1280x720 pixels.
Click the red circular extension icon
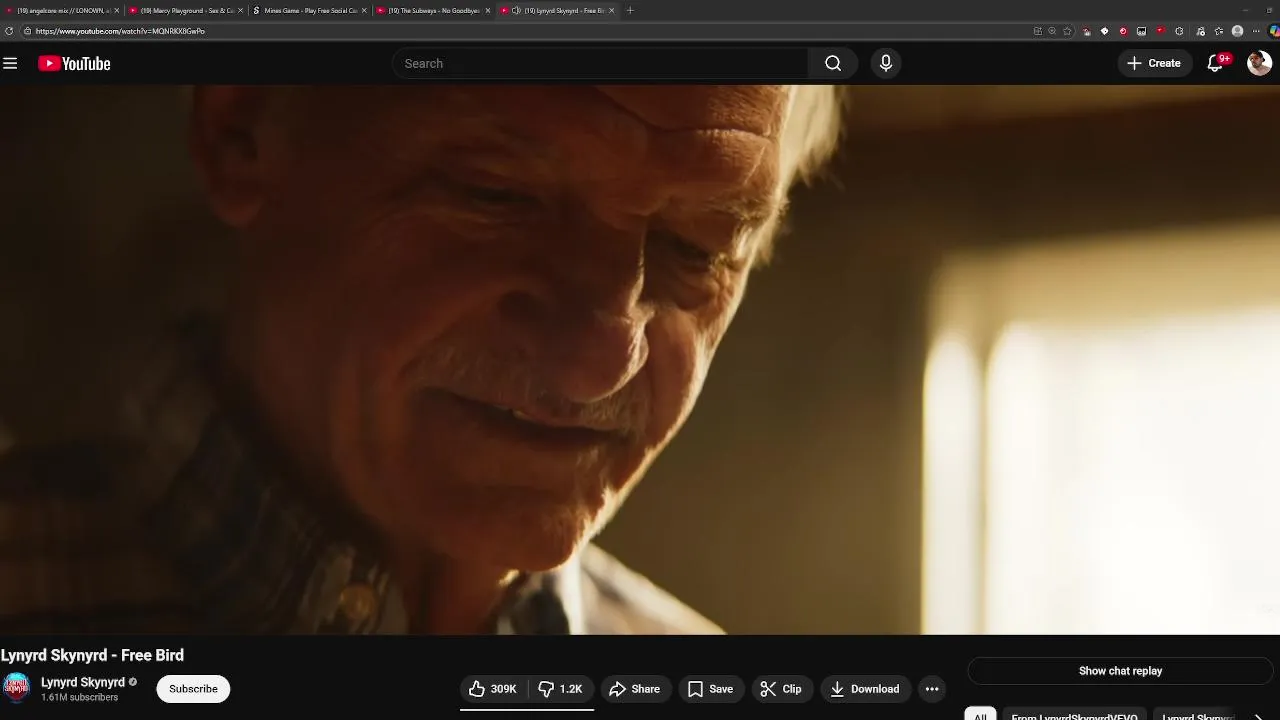click(1123, 31)
